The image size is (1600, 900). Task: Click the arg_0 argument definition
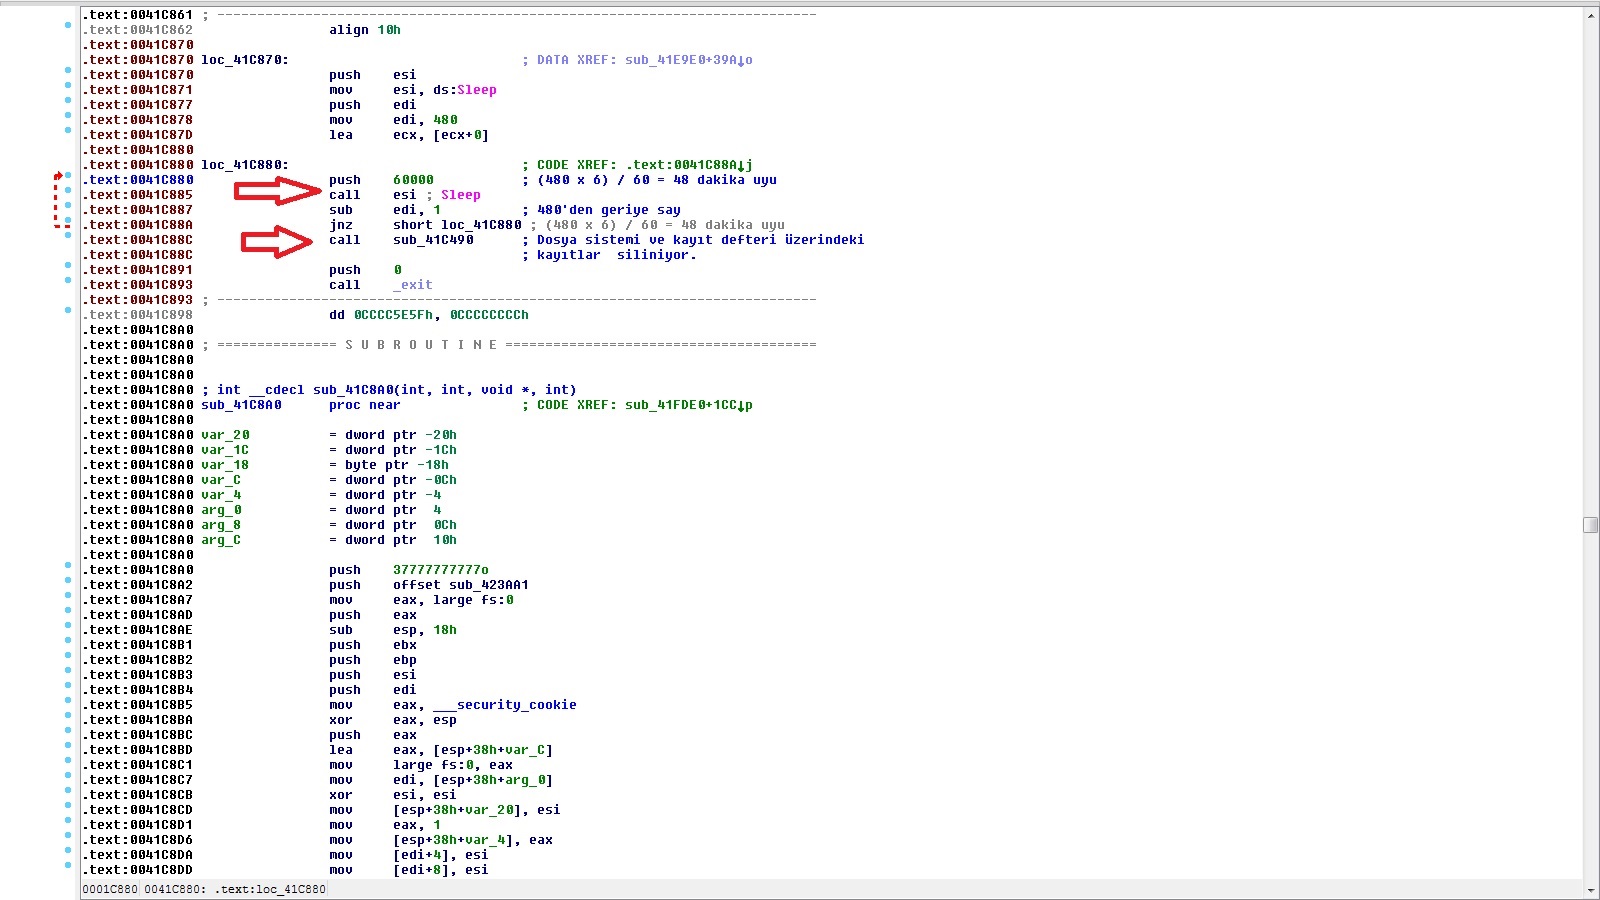click(x=321, y=510)
